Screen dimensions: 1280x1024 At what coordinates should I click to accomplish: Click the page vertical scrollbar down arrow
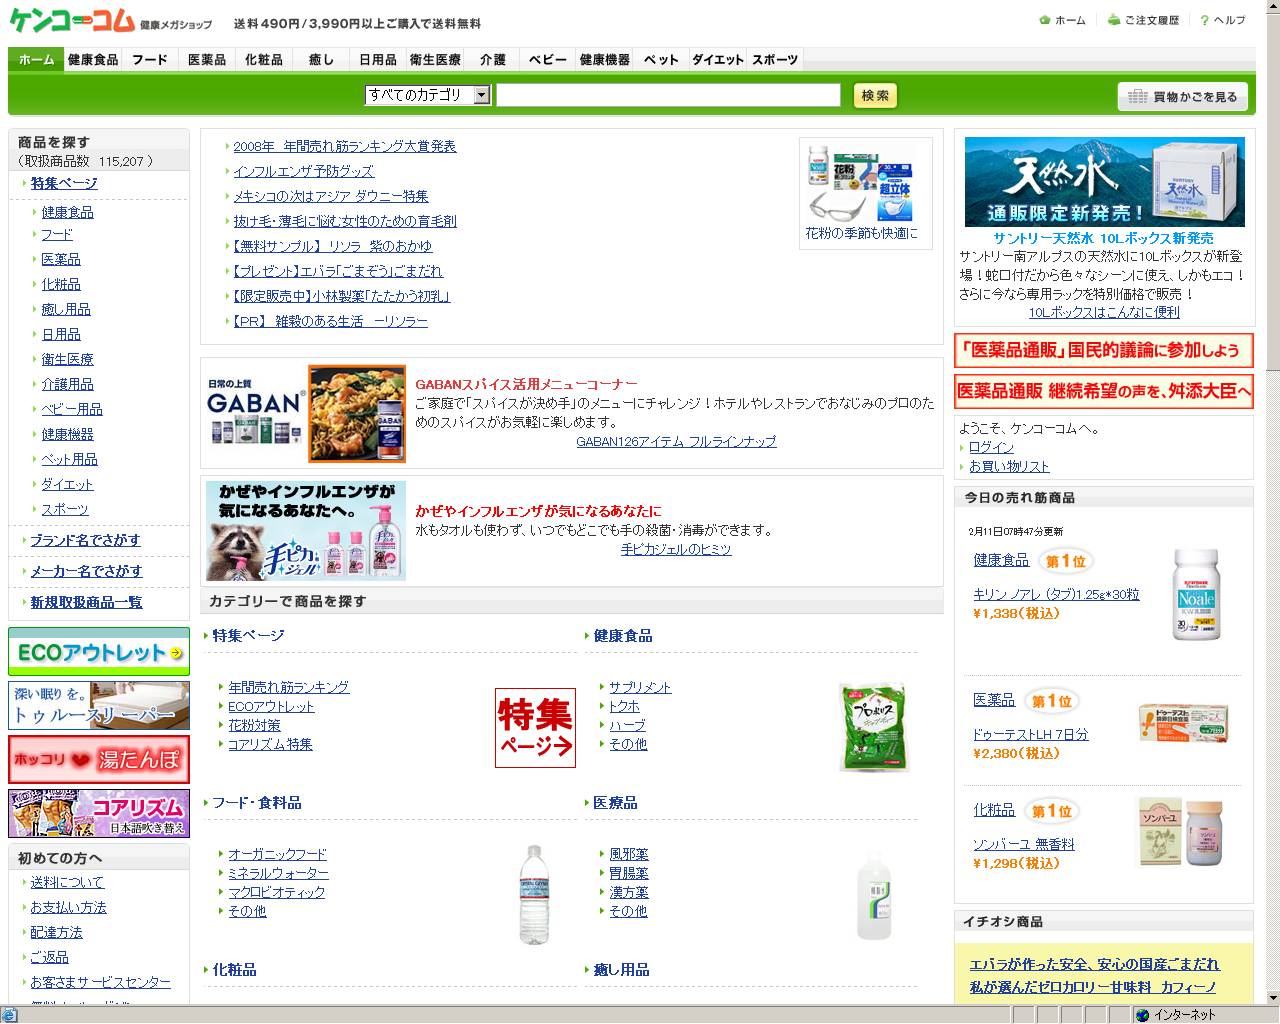click(1271, 996)
